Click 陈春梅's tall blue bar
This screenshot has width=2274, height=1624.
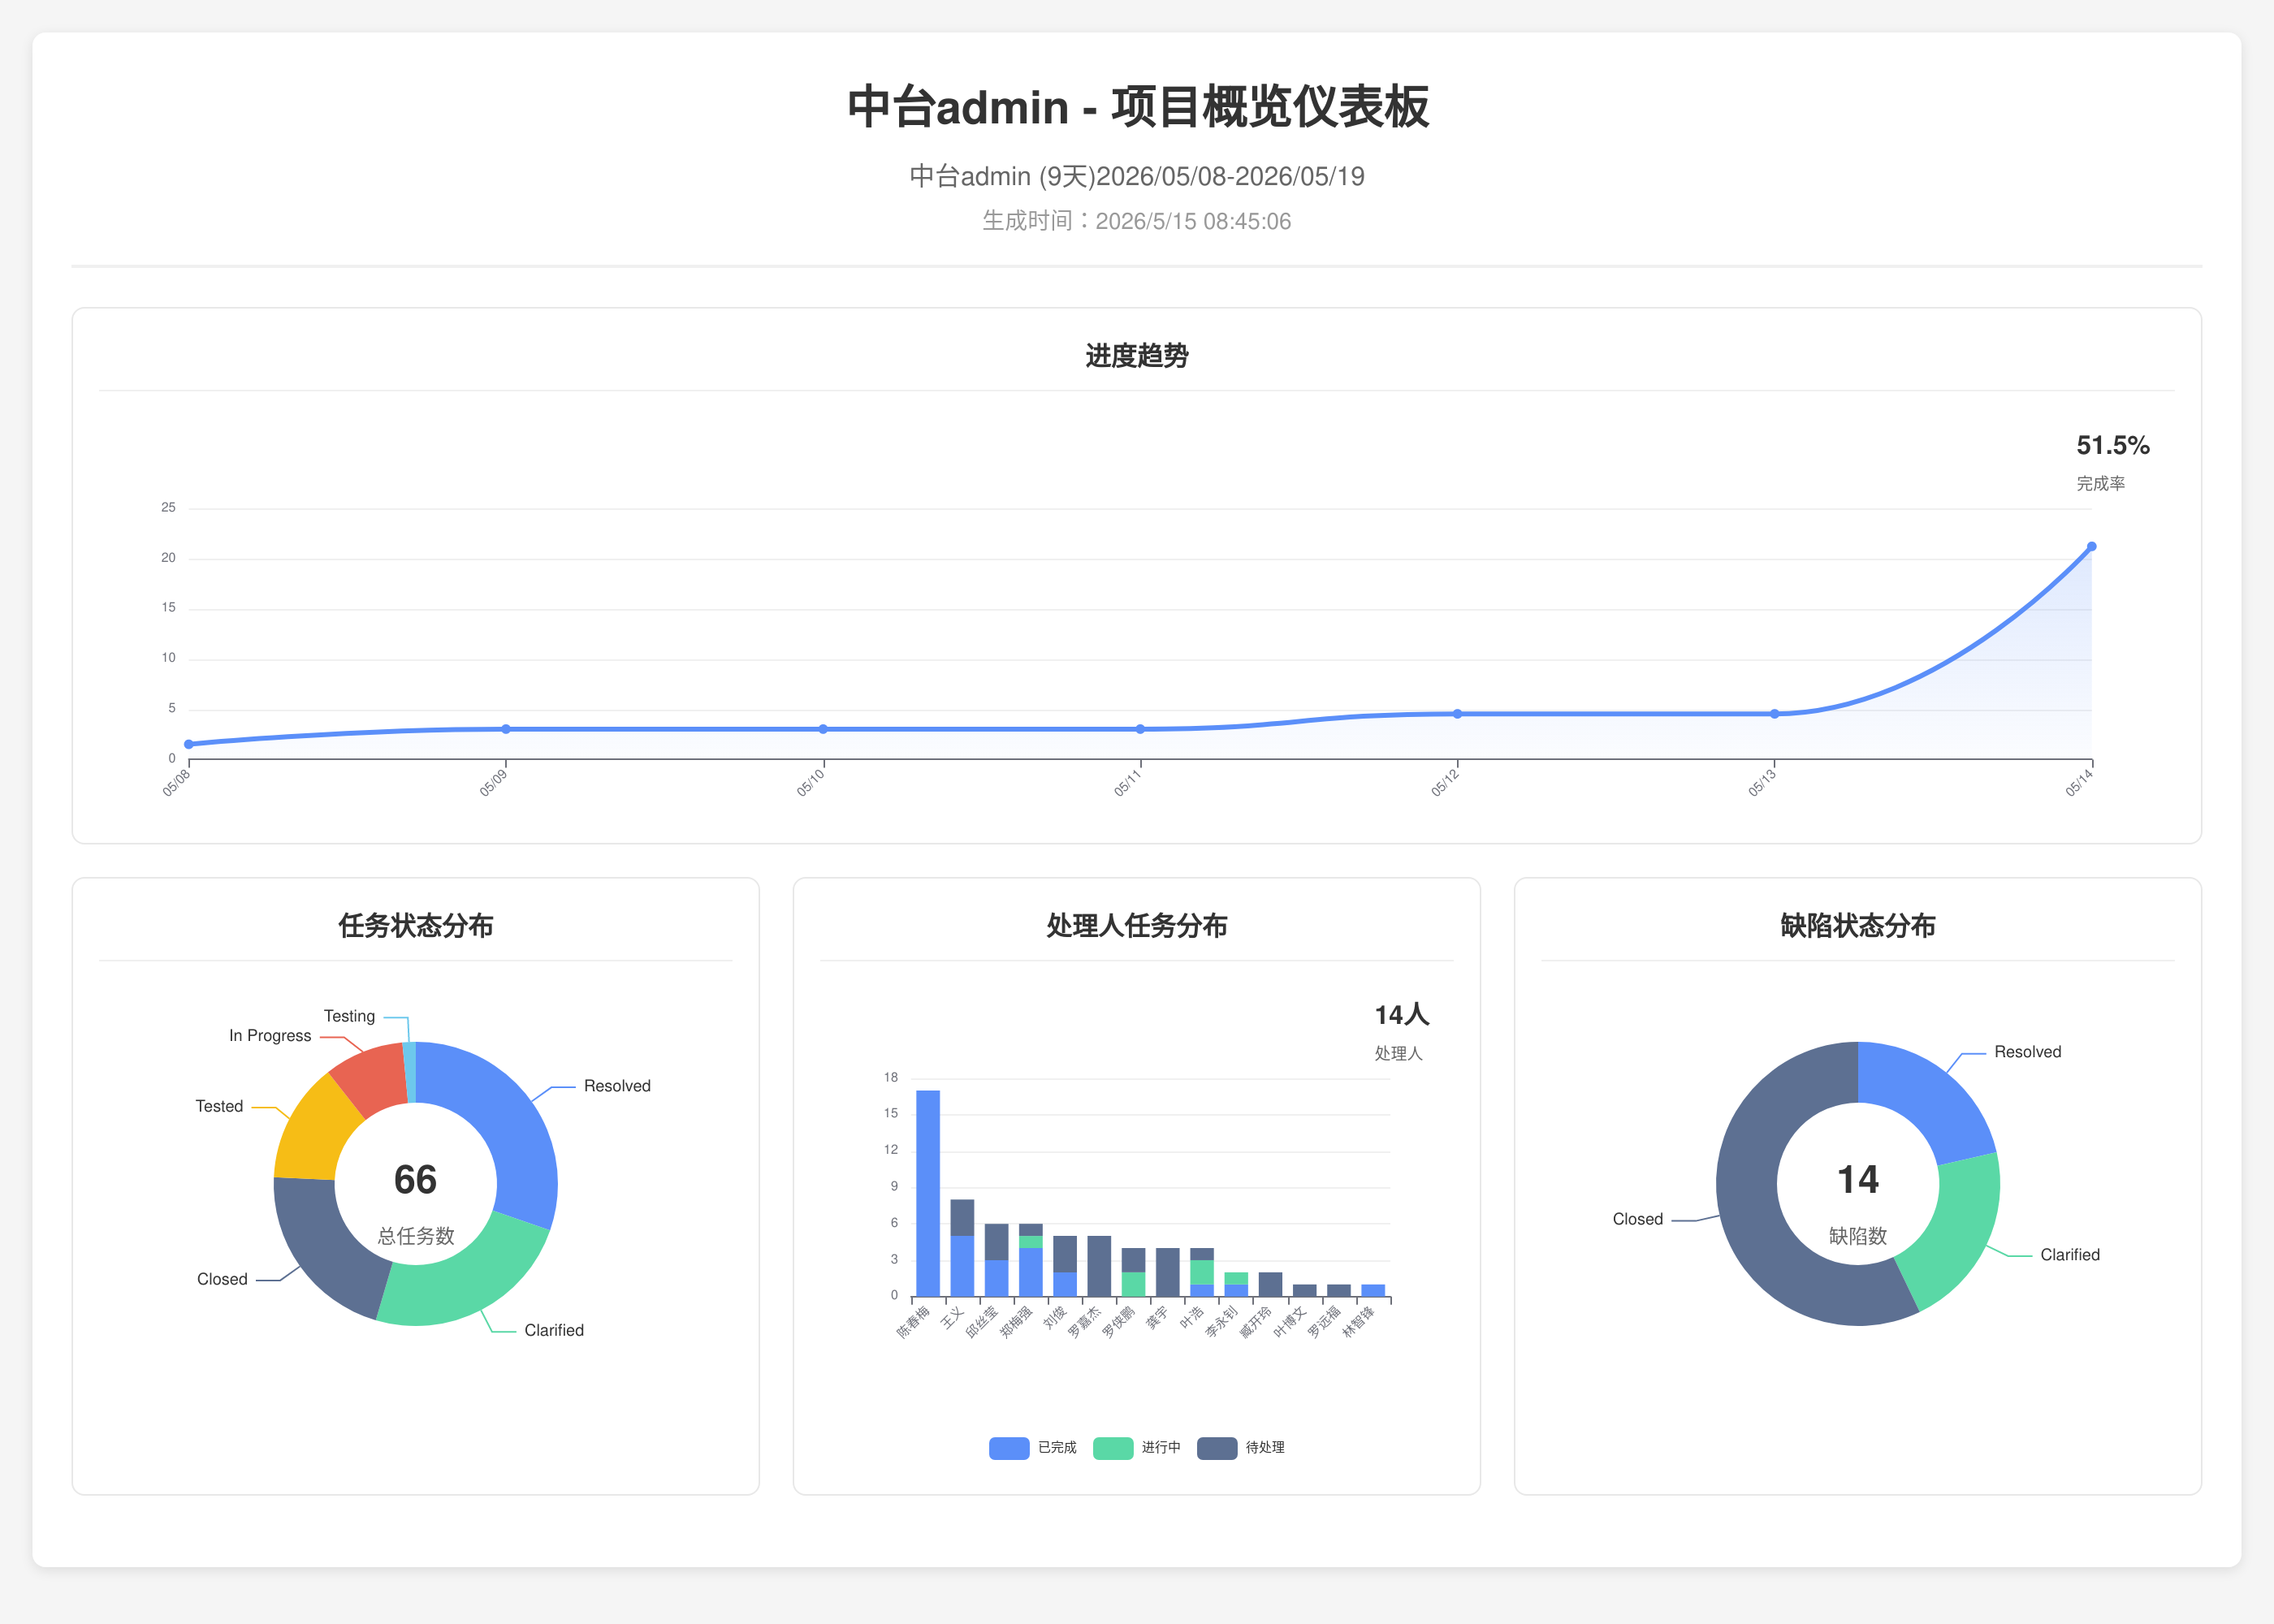point(927,1194)
